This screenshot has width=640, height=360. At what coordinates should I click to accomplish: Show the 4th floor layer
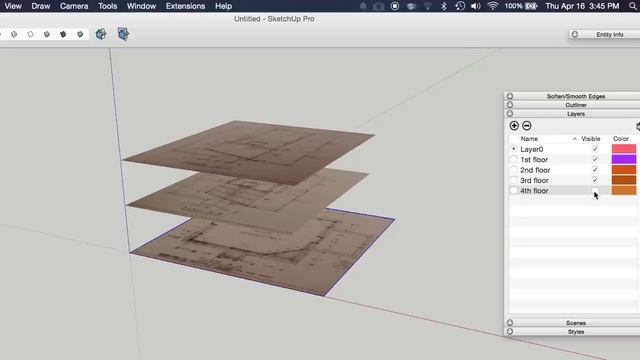(595, 191)
